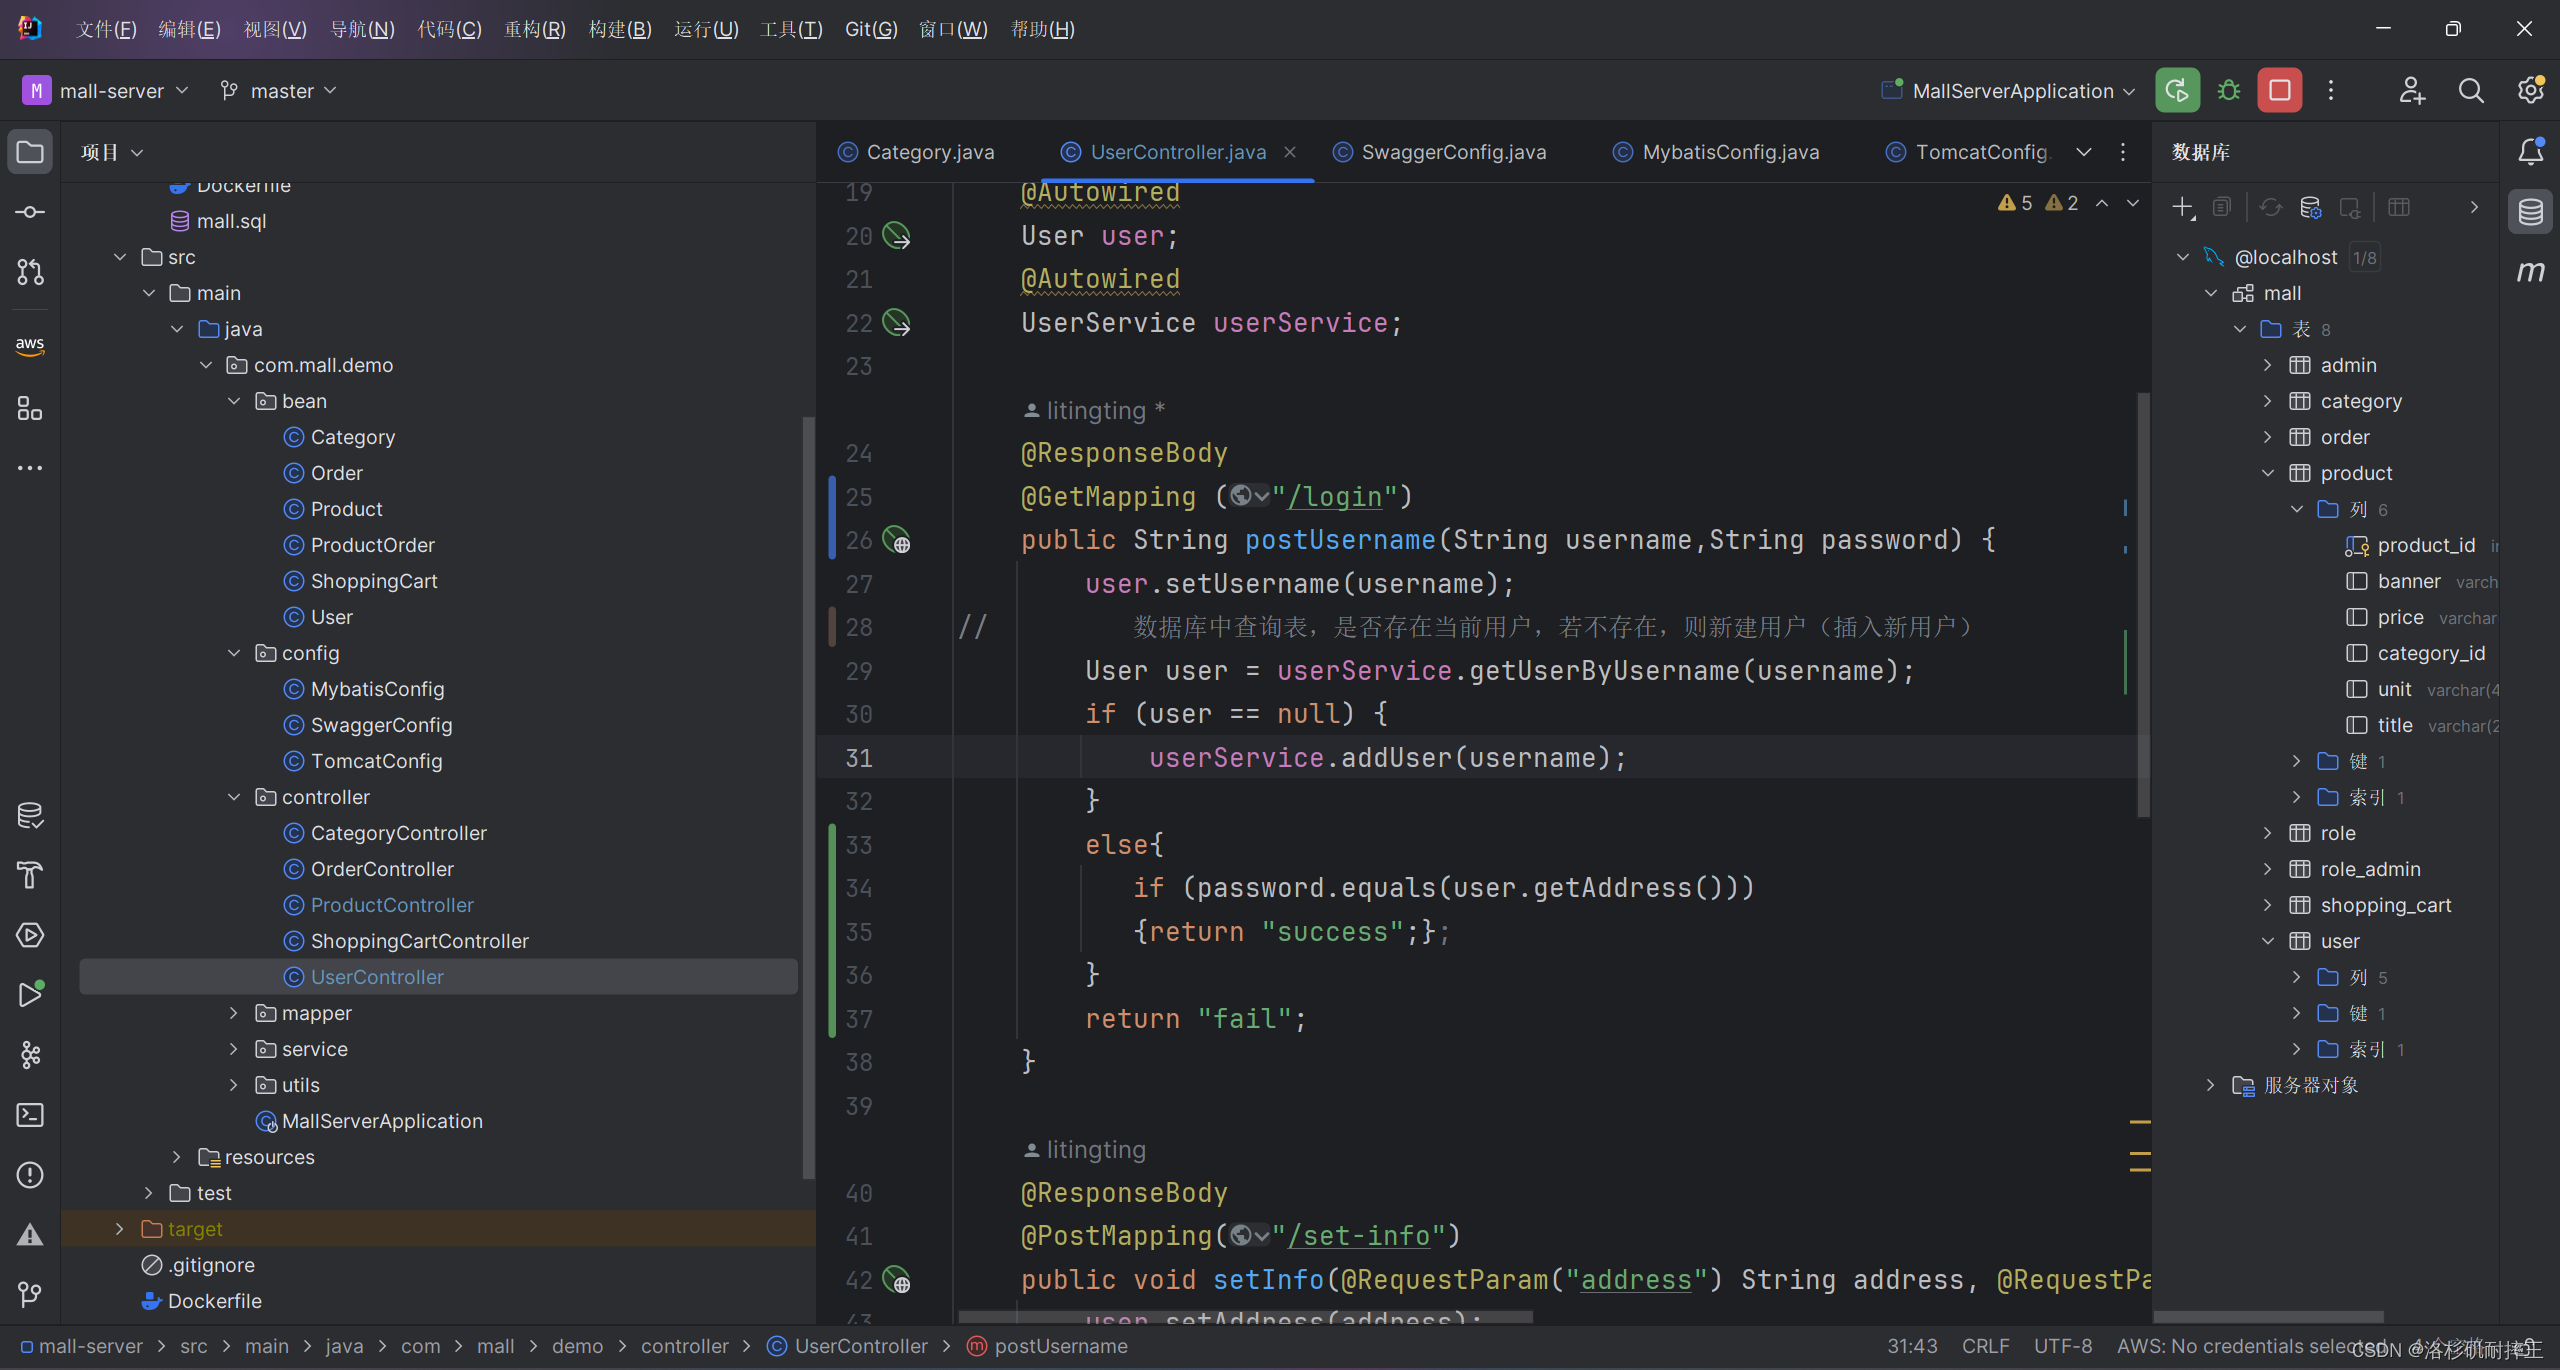This screenshot has height=1370, width=2560.
Task: Open Code With Me user icon
Action: click(2412, 91)
